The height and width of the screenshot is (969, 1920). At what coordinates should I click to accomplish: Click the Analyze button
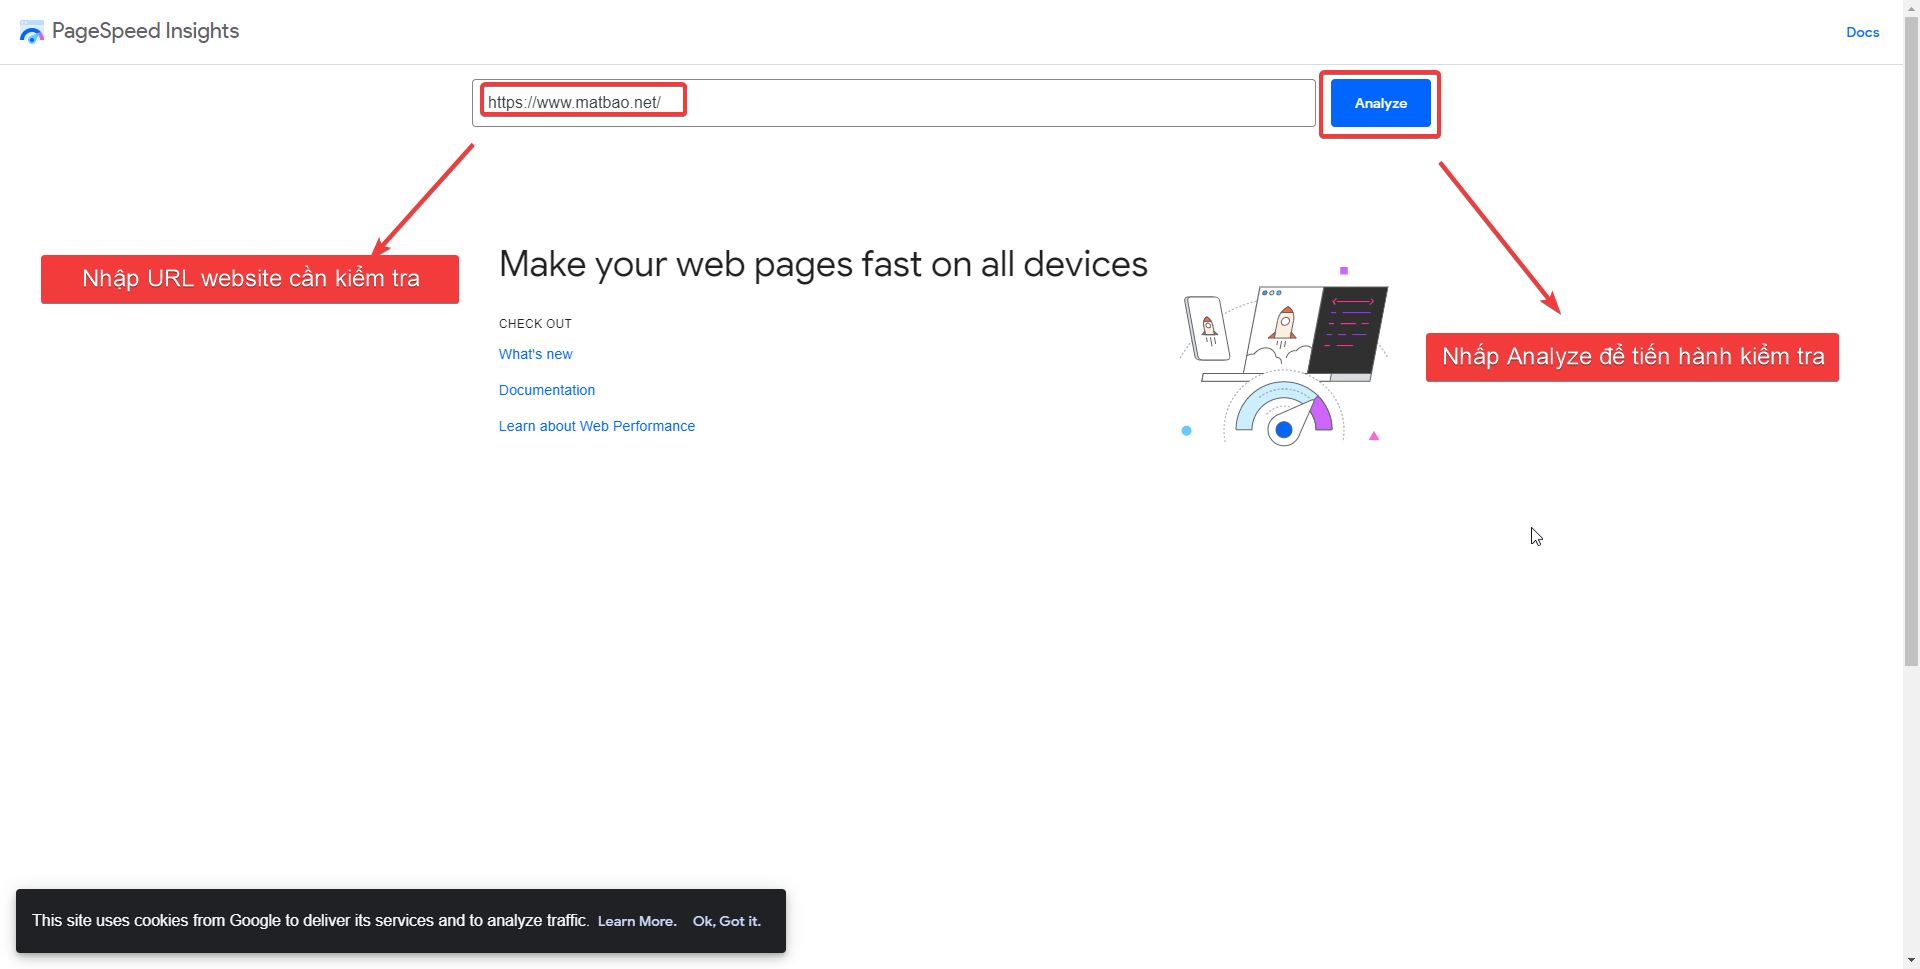tap(1380, 103)
